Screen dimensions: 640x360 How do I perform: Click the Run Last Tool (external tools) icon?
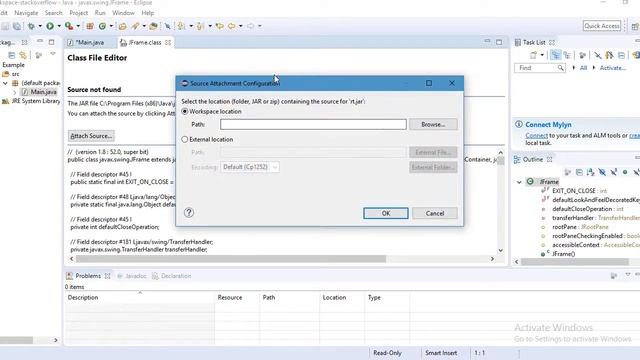(69, 26)
